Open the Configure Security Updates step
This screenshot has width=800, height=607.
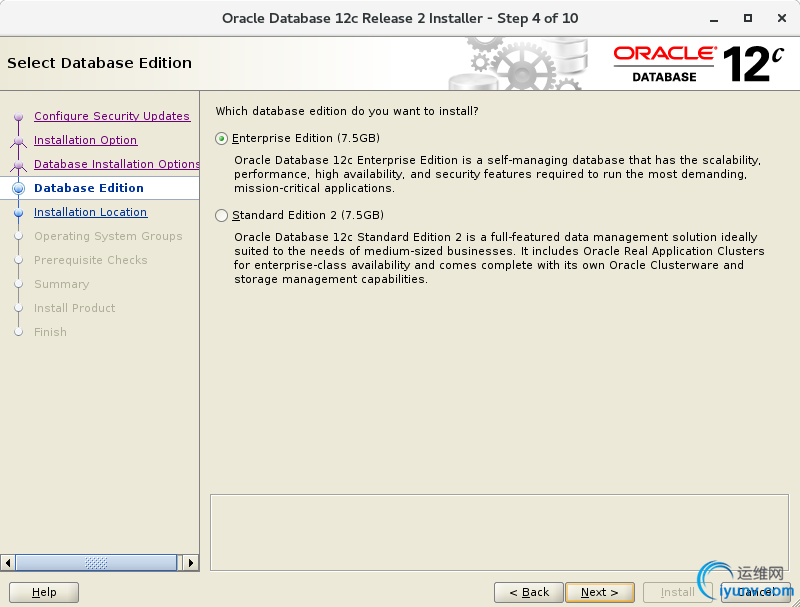(112, 116)
